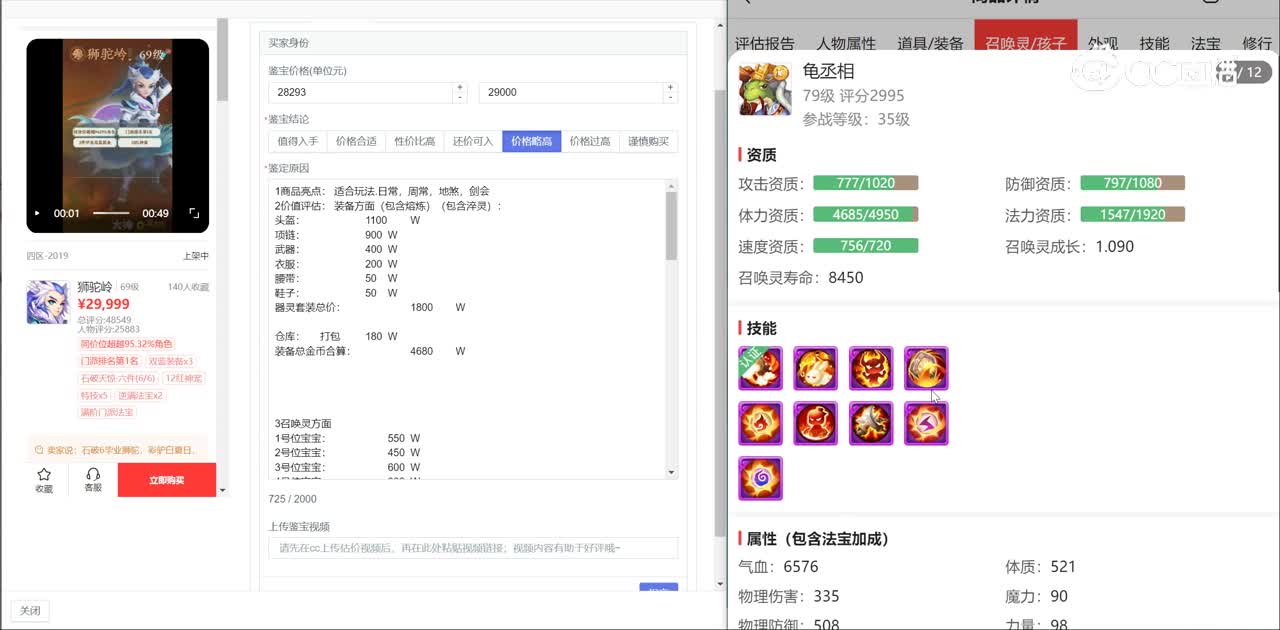The width and height of the screenshot is (1280, 630).
Task: Click the 气血: 6576 attribute value
Action: coord(801,566)
